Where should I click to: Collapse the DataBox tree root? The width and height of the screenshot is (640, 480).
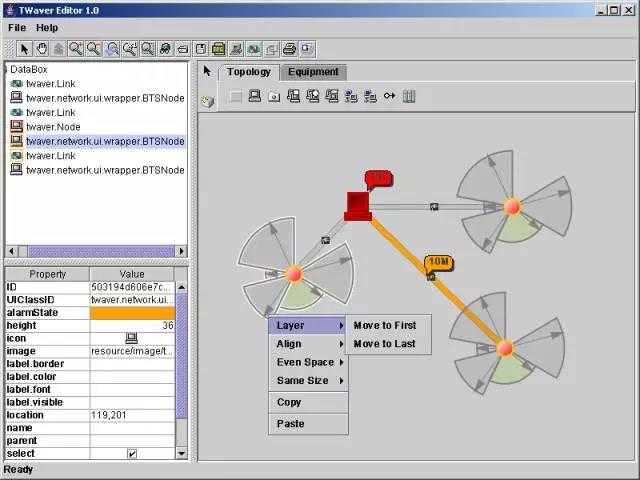(6, 70)
